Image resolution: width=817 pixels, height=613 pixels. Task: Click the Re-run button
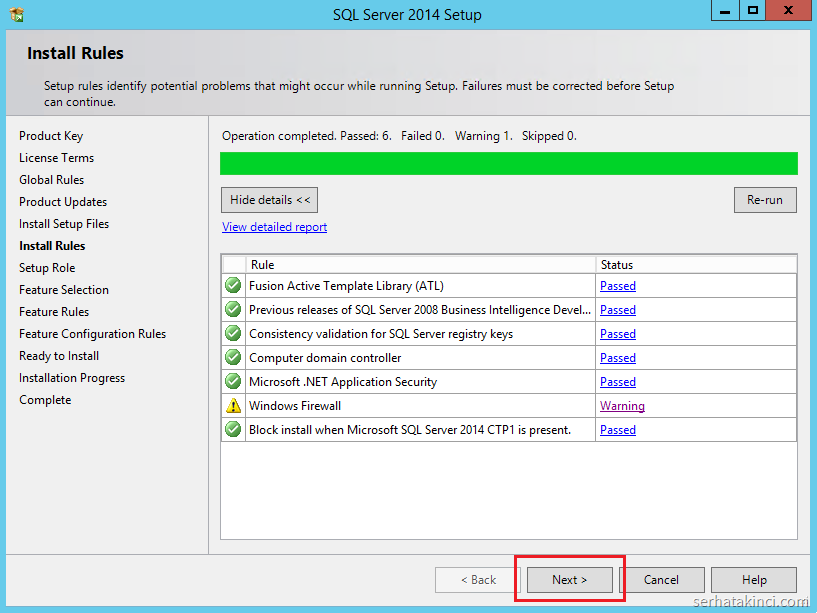pos(765,200)
